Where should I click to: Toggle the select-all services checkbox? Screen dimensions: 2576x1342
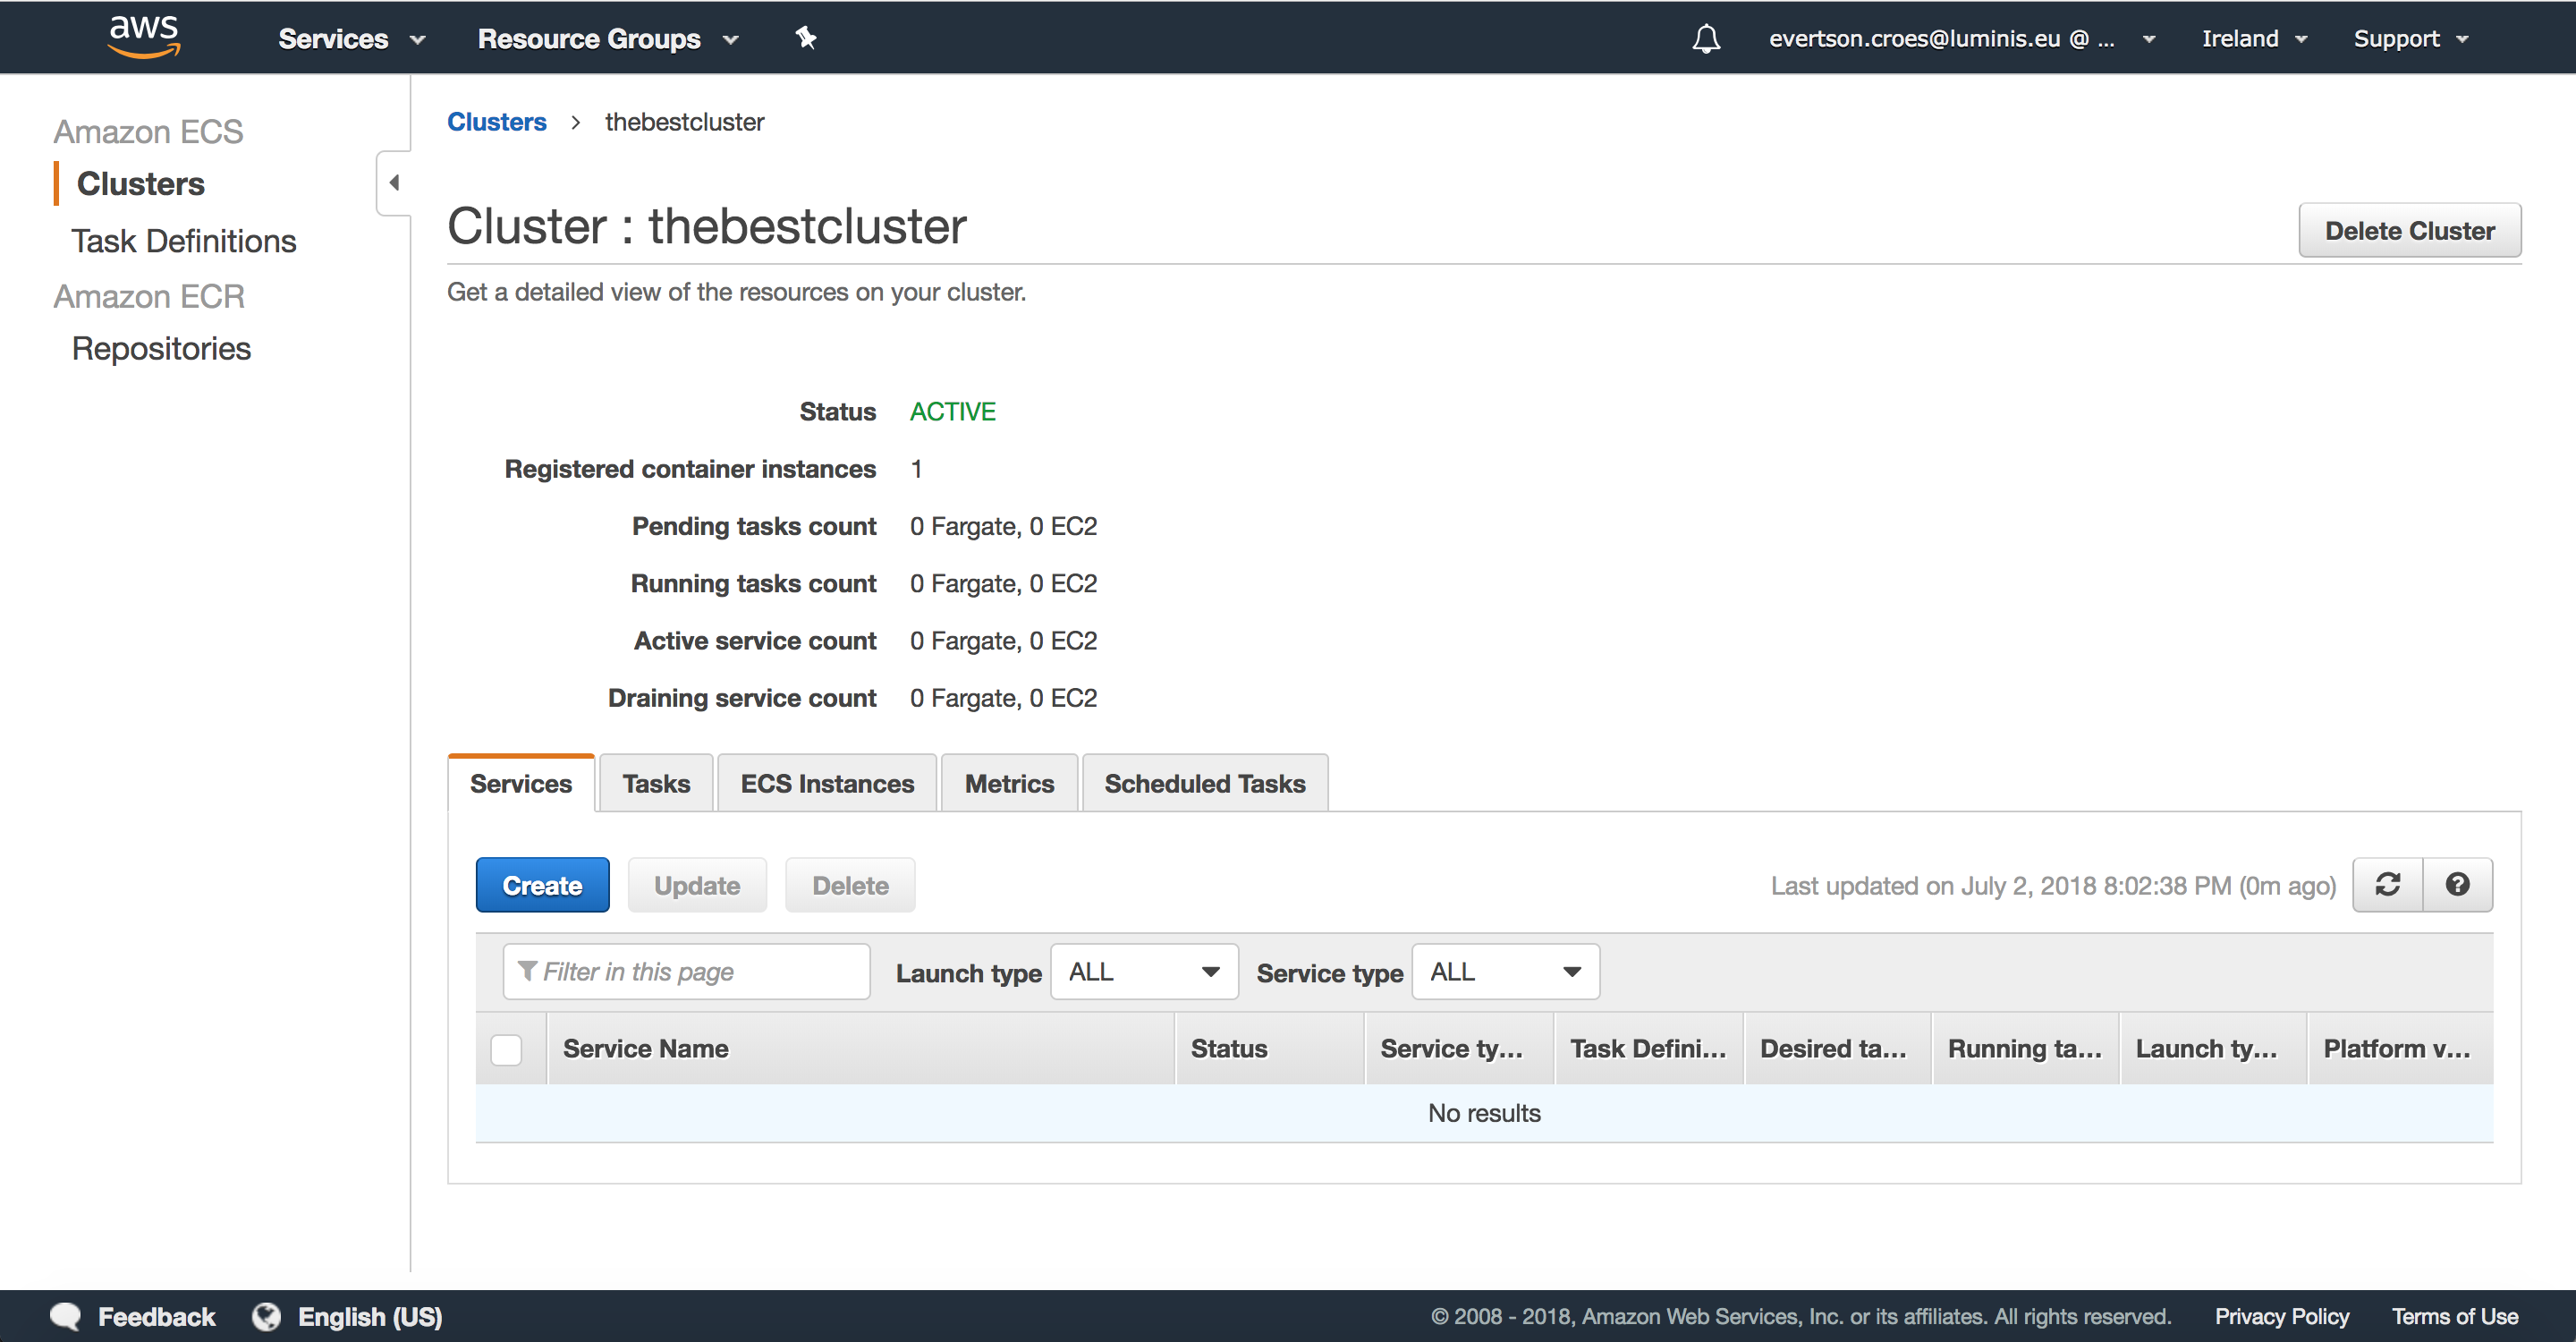coord(506,1049)
